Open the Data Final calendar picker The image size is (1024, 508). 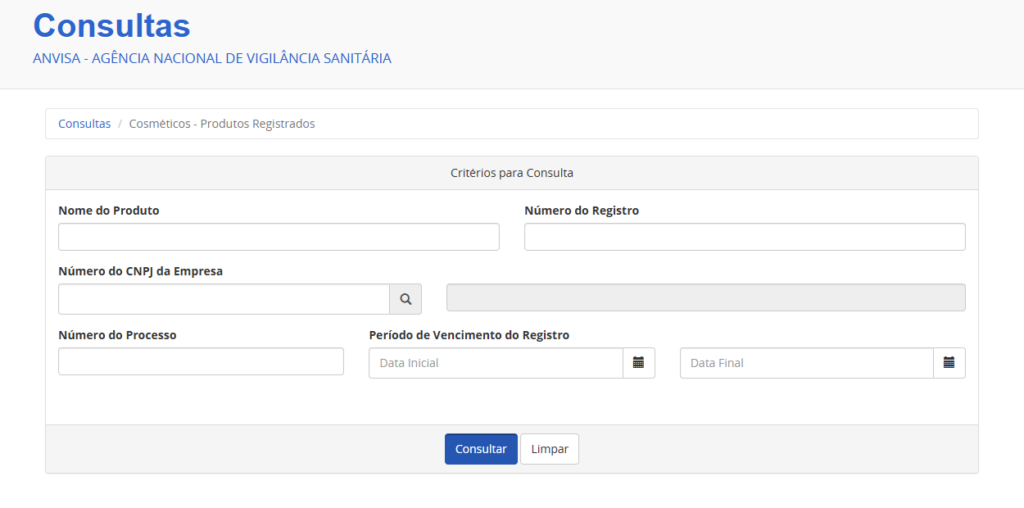(949, 363)
